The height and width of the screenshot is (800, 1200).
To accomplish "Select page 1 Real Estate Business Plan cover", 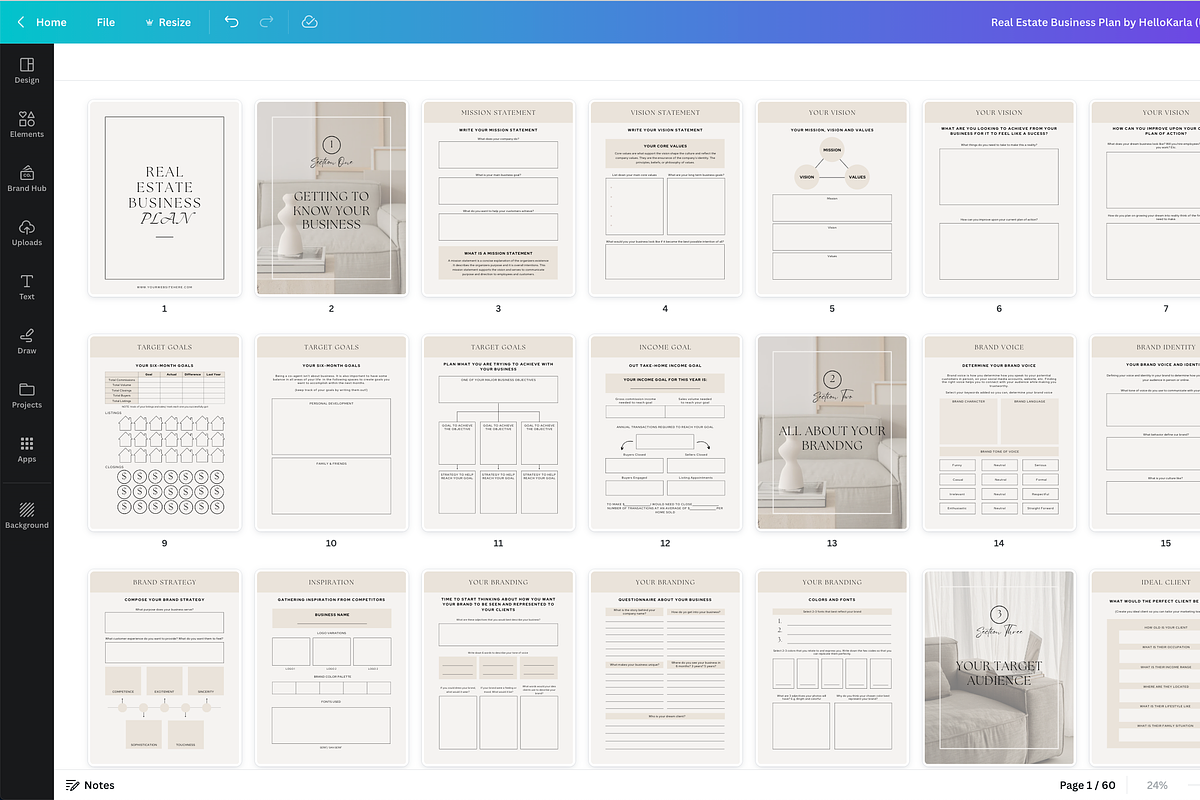I will click(x=165, y=198).
